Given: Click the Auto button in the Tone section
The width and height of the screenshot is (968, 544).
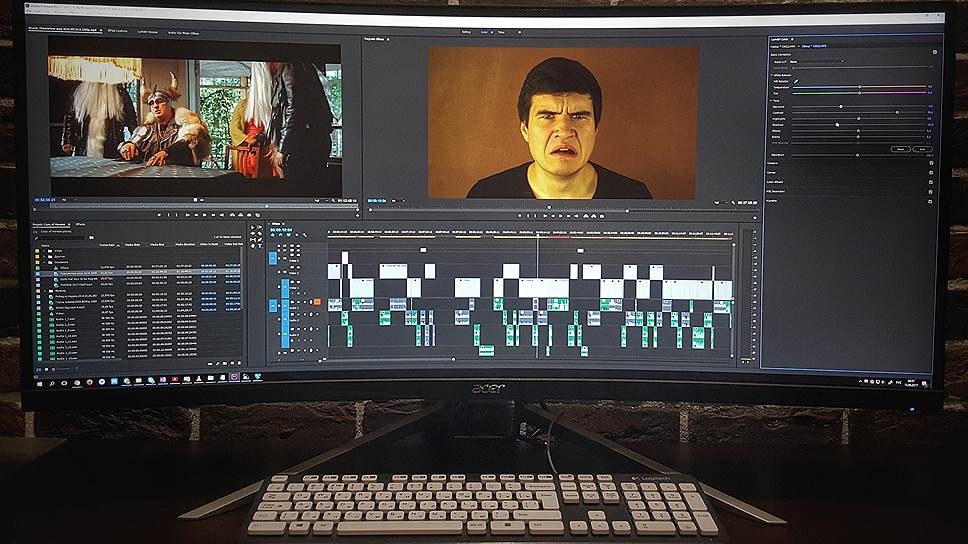Looking at the screenshot, I should click(x=920, y=148).
